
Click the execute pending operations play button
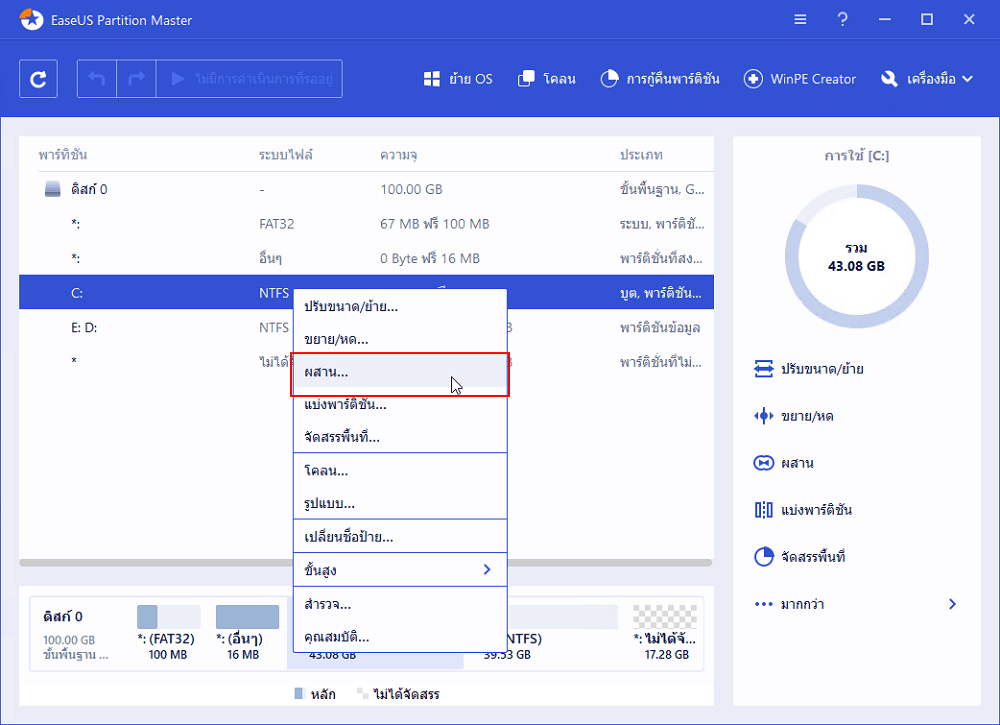pos(249,79)
